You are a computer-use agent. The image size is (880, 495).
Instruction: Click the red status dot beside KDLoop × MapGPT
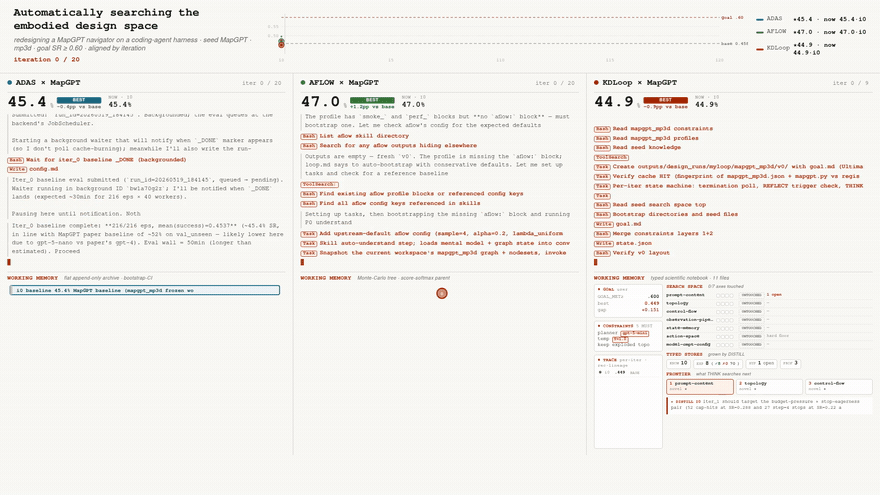[x=596, y=82]
